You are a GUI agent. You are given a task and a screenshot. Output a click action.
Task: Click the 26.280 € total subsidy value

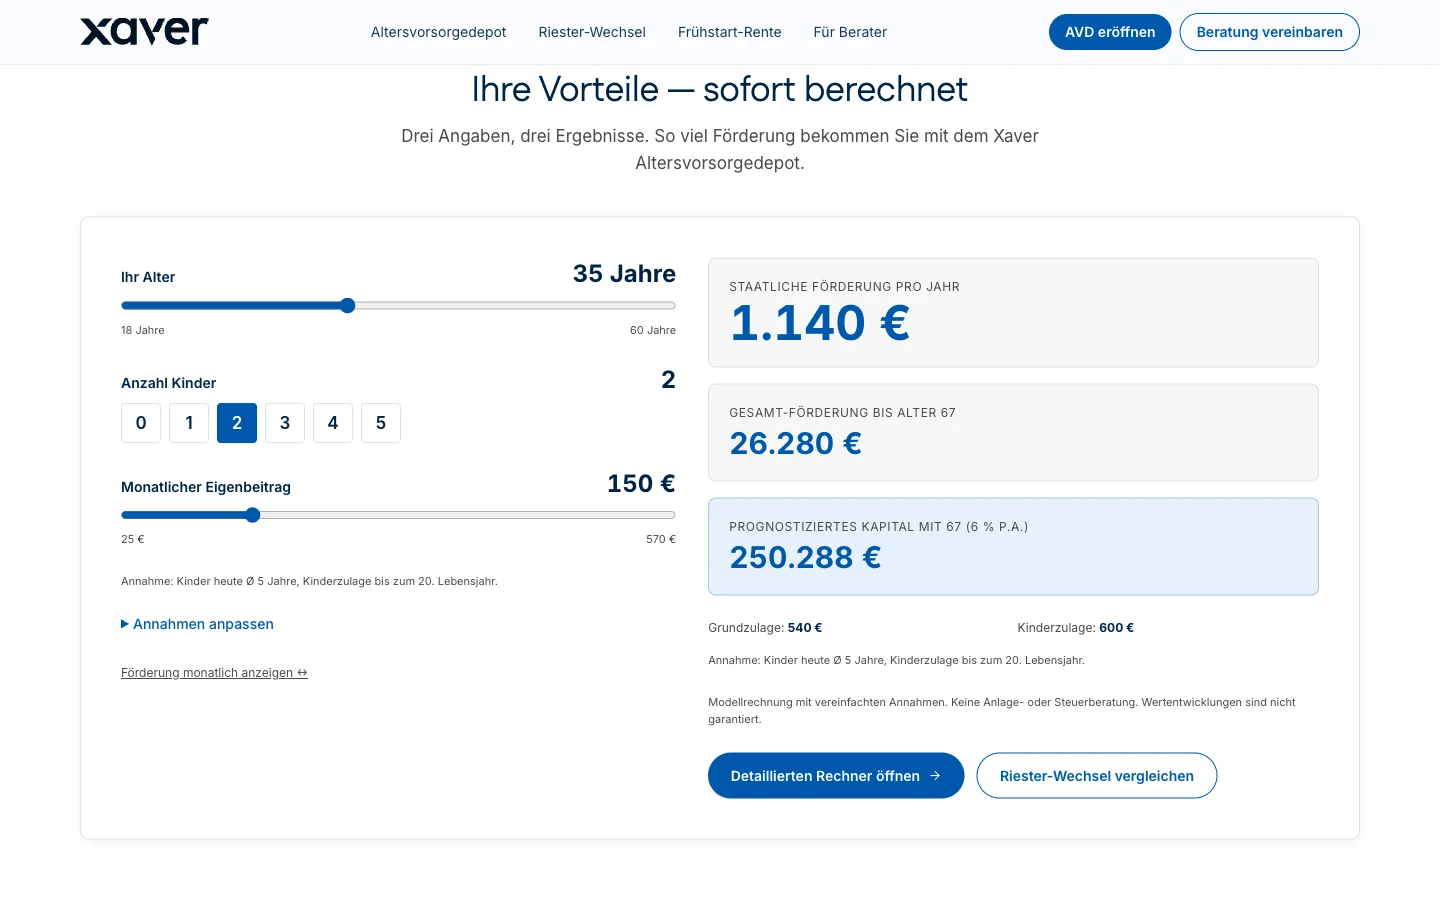(x=796, y=443)
